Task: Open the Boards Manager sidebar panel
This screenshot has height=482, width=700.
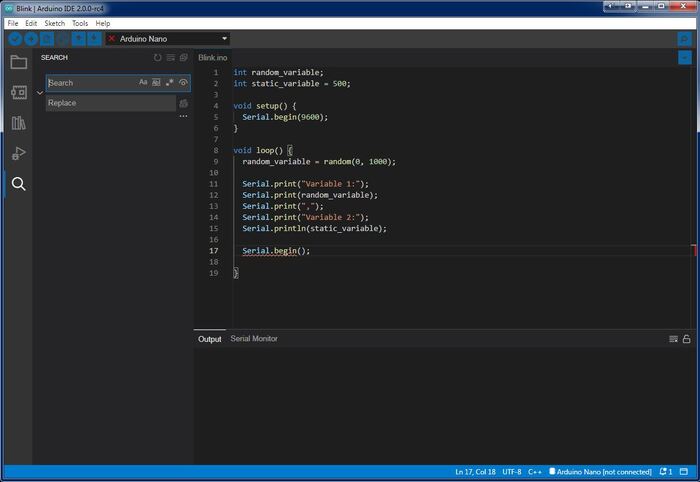Action: [18, 92]
